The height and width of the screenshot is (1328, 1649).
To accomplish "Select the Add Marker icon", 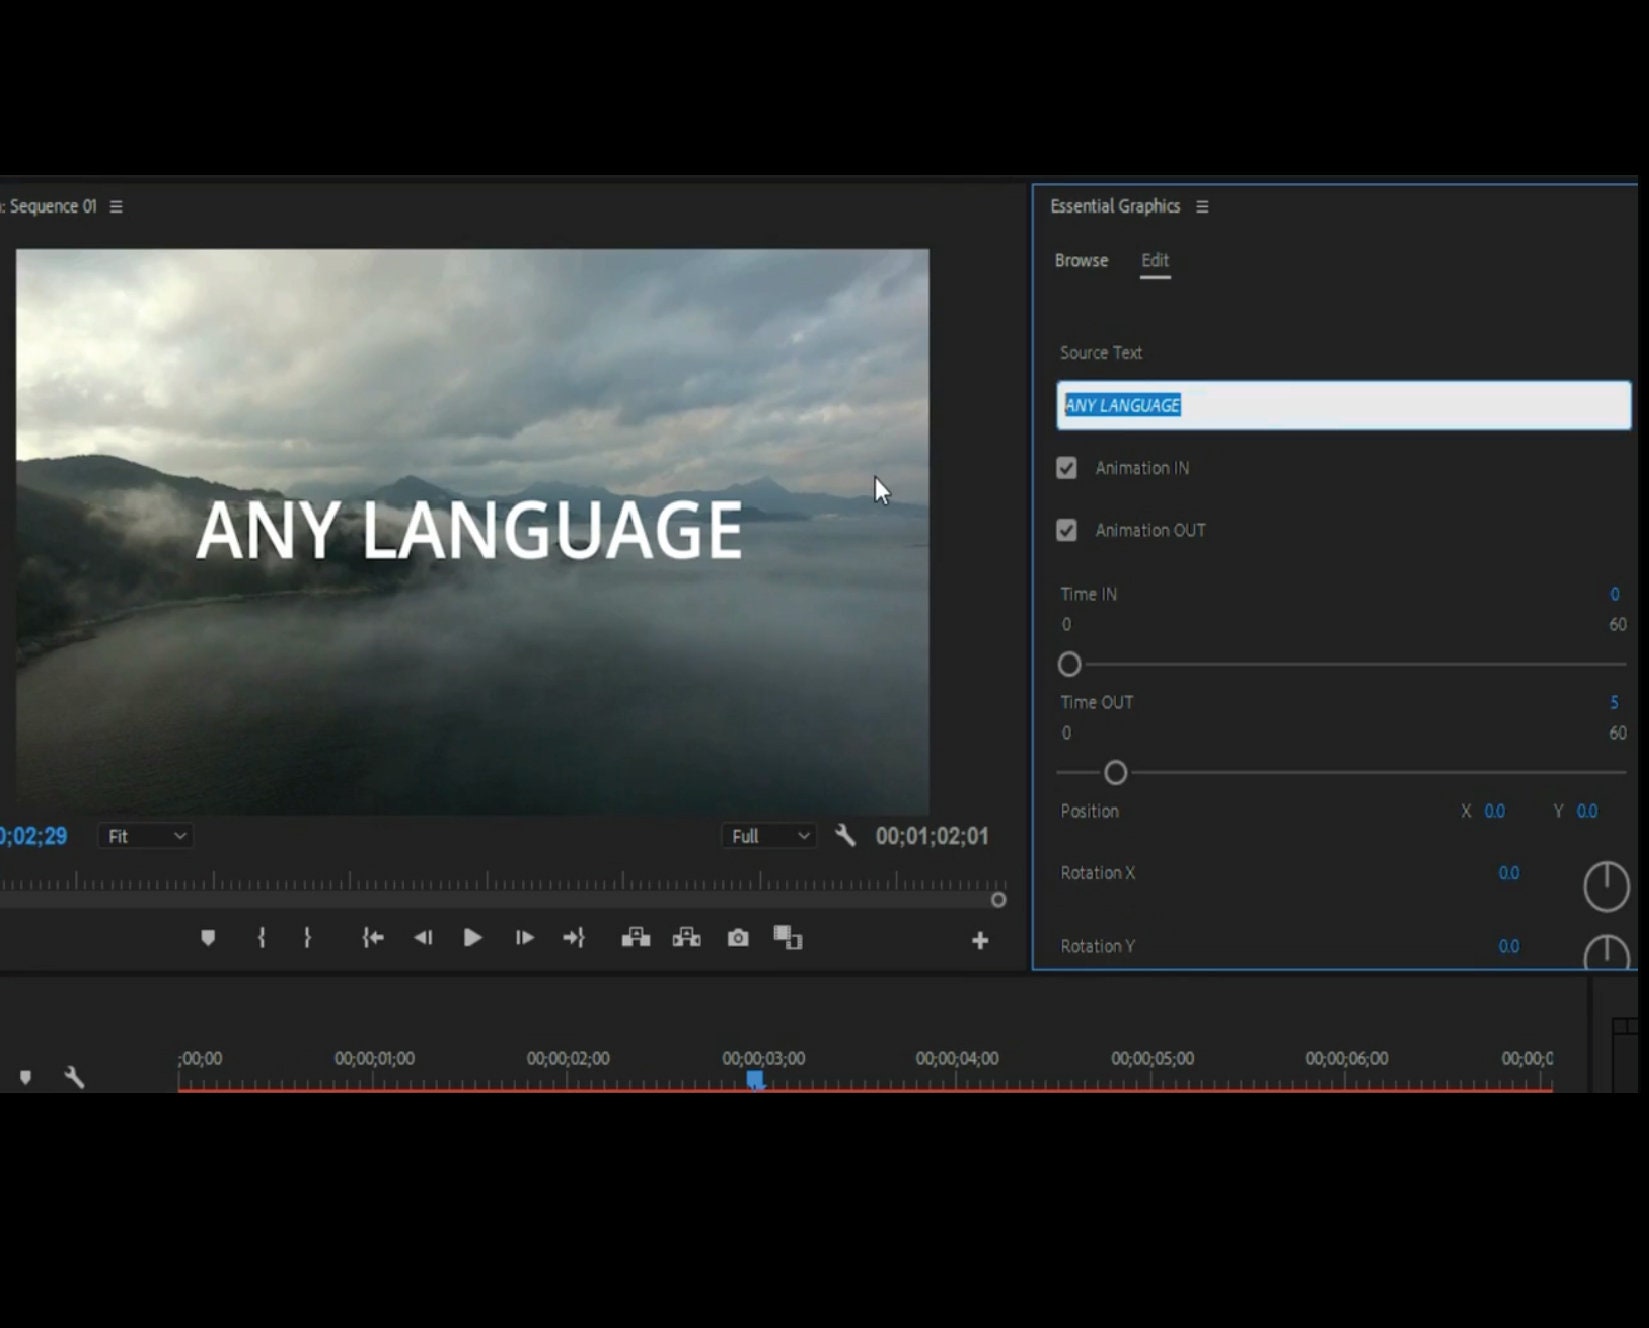I will pos(208,938).
